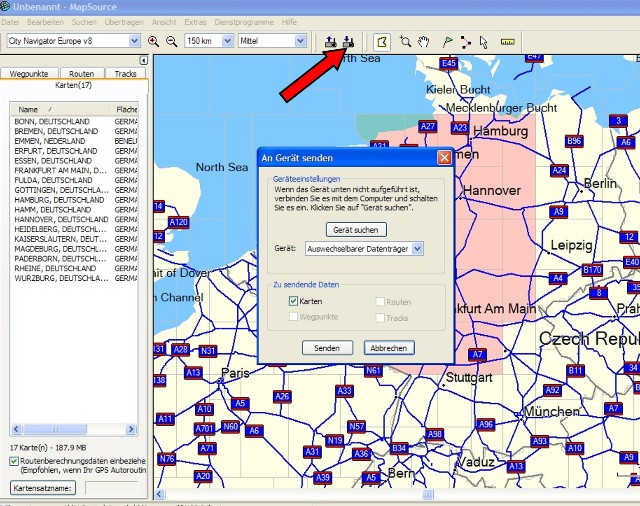640x506 pixels.
Task: Select the Waypoint flag tool
Action: 447,42
